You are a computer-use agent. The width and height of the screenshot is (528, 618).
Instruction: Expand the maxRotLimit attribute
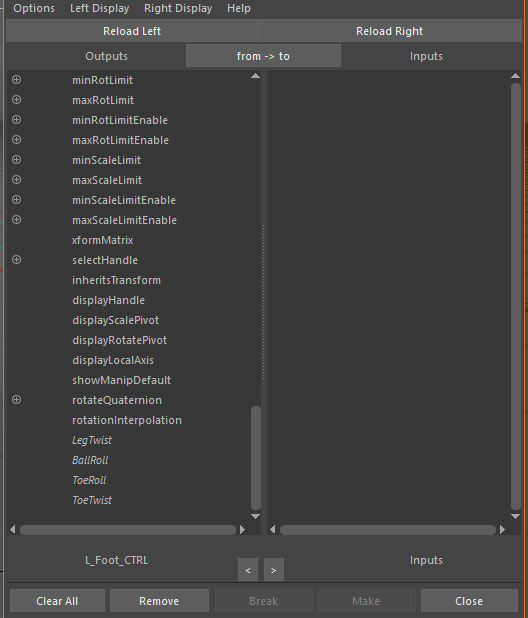click(17, 100)
